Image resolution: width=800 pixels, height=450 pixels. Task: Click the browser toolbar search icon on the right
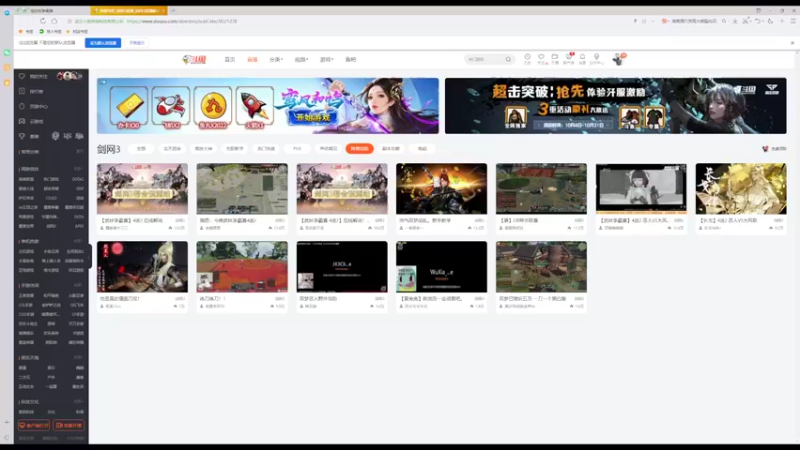724,21
